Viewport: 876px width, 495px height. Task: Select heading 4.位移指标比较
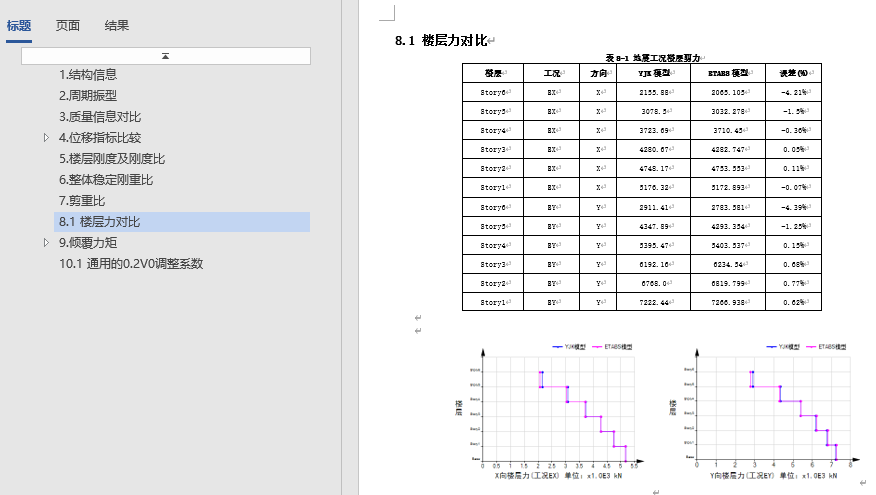100,138
